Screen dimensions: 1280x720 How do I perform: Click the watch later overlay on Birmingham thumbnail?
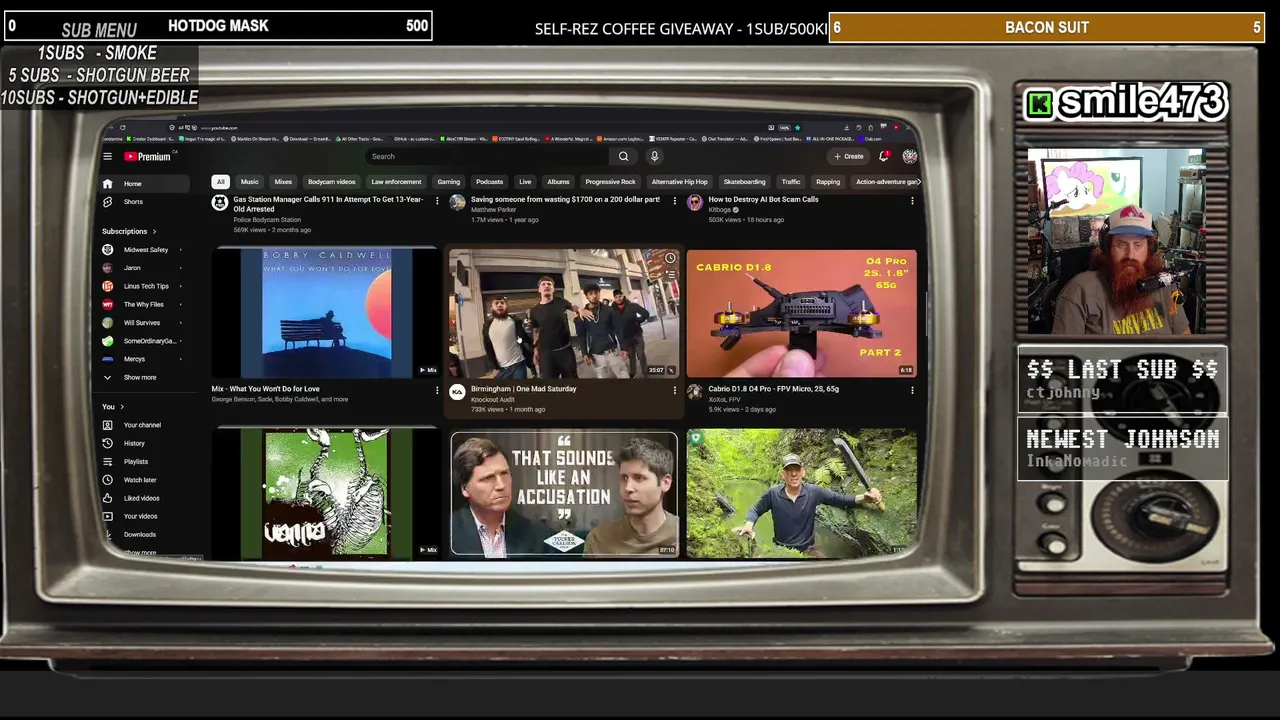(670, 258)
